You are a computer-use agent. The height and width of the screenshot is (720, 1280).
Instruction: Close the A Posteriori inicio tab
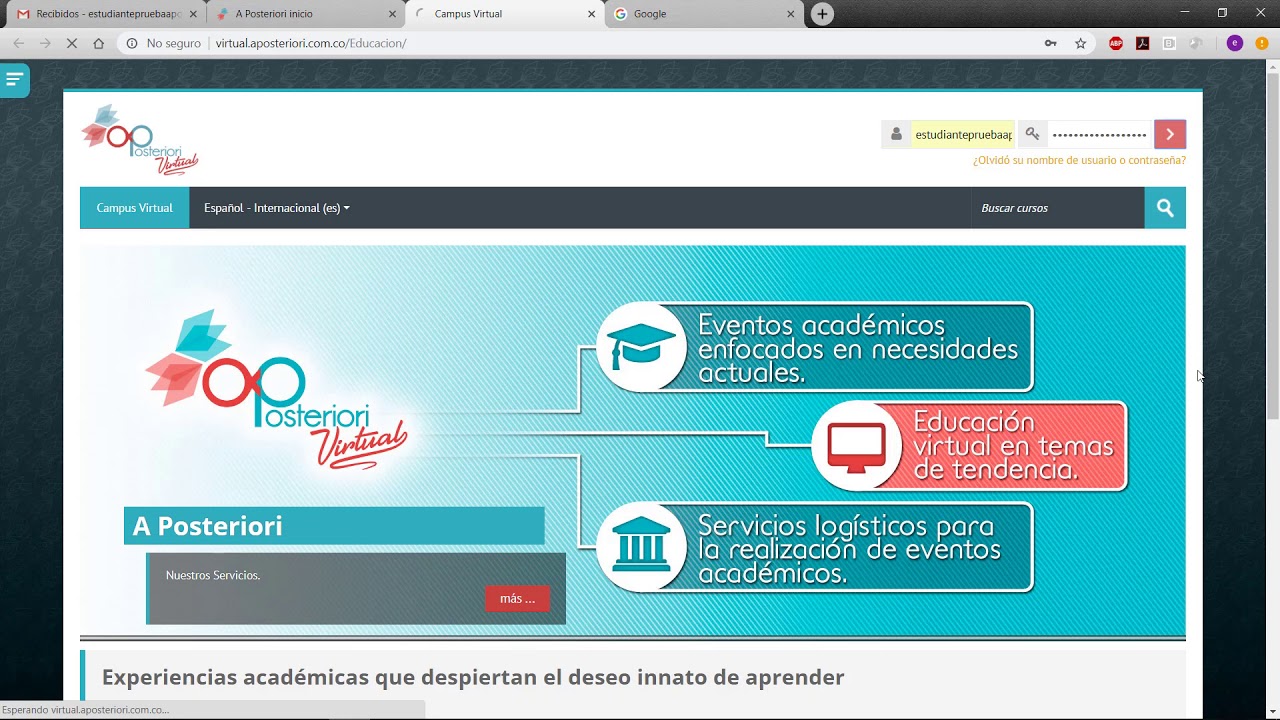click(x=392, y=14)
